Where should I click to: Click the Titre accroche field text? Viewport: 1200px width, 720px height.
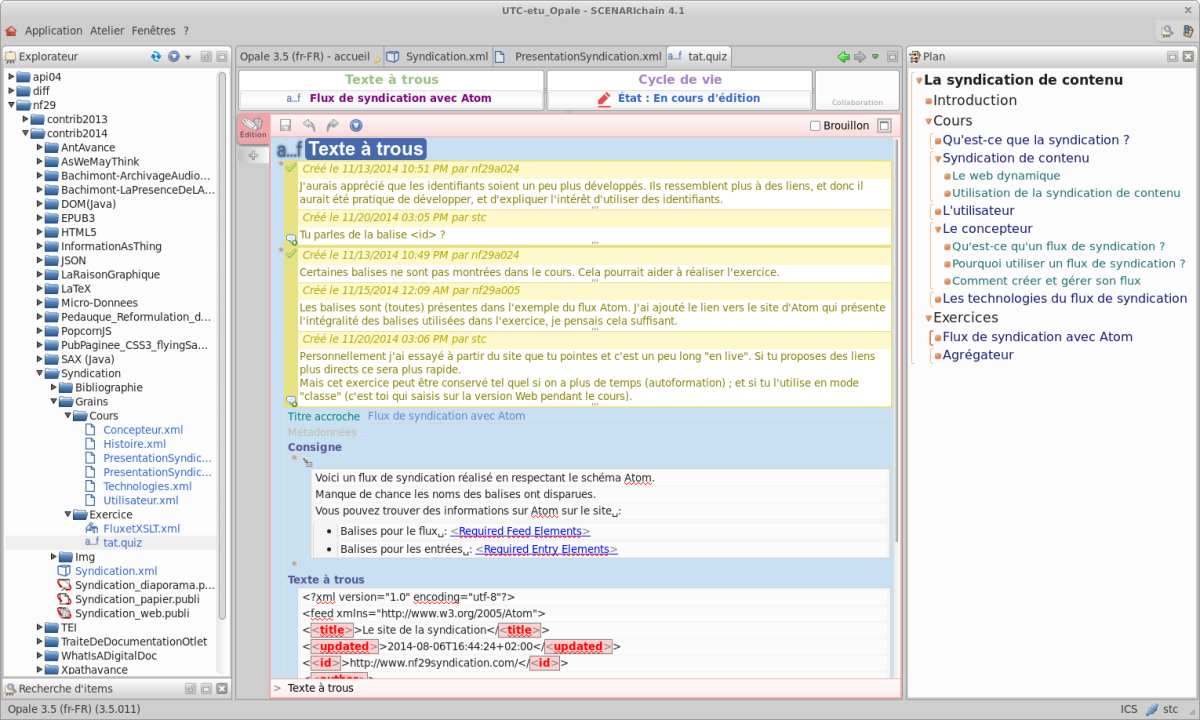(x=446, y=416)
